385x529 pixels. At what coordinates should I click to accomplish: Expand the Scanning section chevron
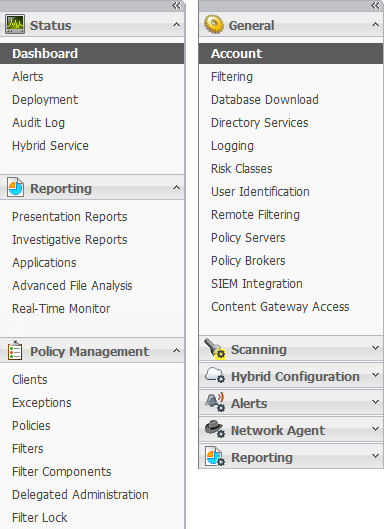coord(375,348)
